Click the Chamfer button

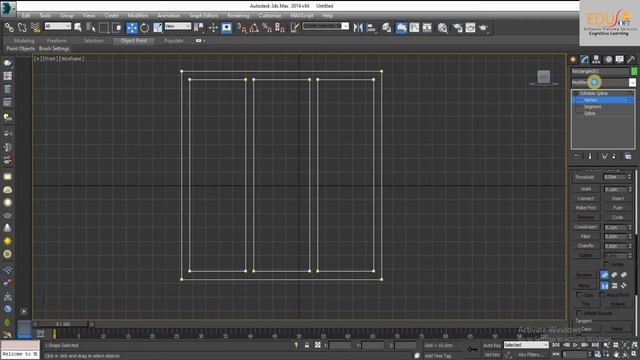point(586,246)
